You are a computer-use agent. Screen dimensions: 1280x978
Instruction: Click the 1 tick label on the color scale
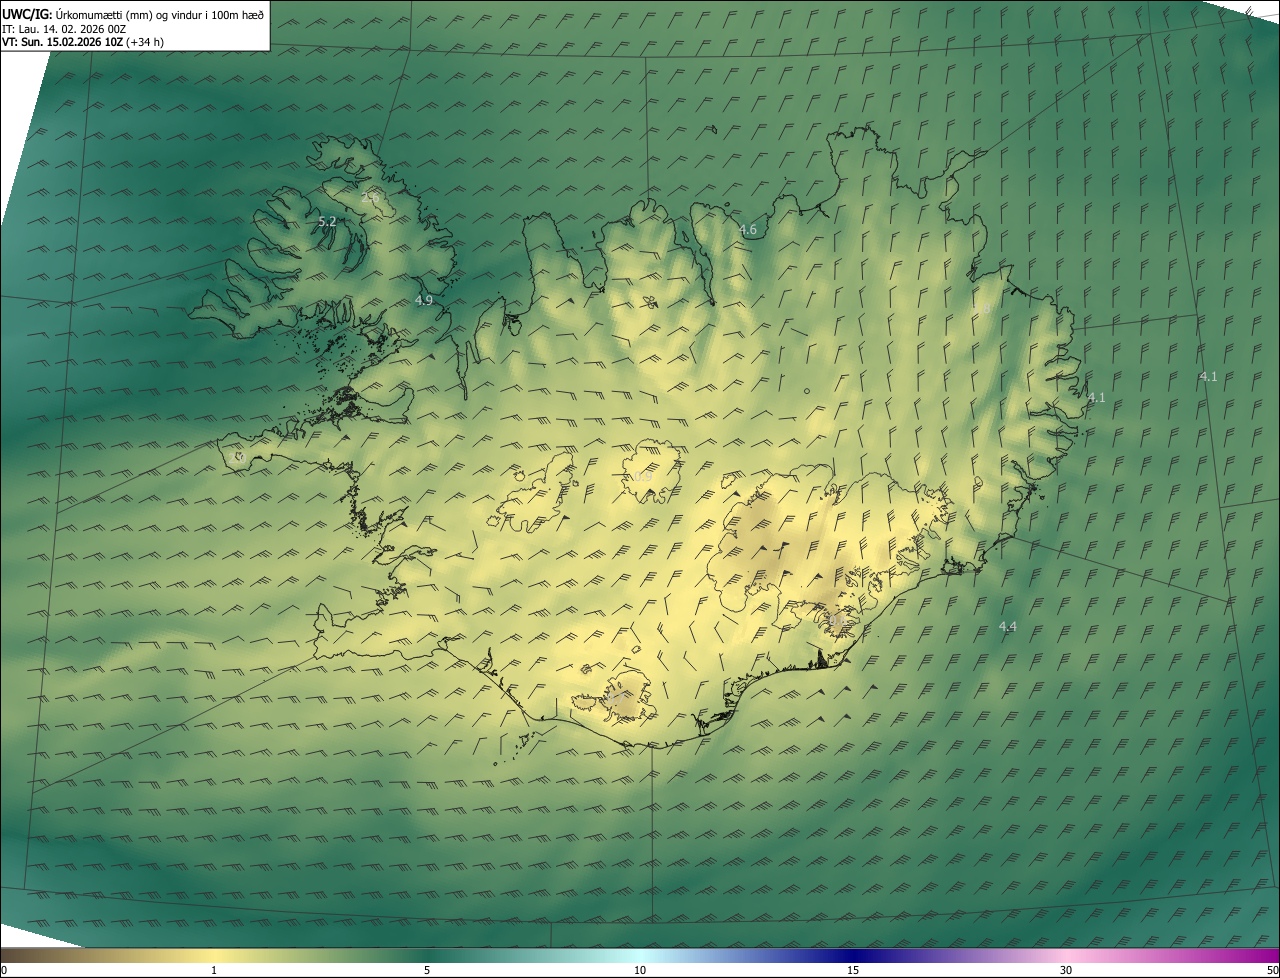click(214, 970)
